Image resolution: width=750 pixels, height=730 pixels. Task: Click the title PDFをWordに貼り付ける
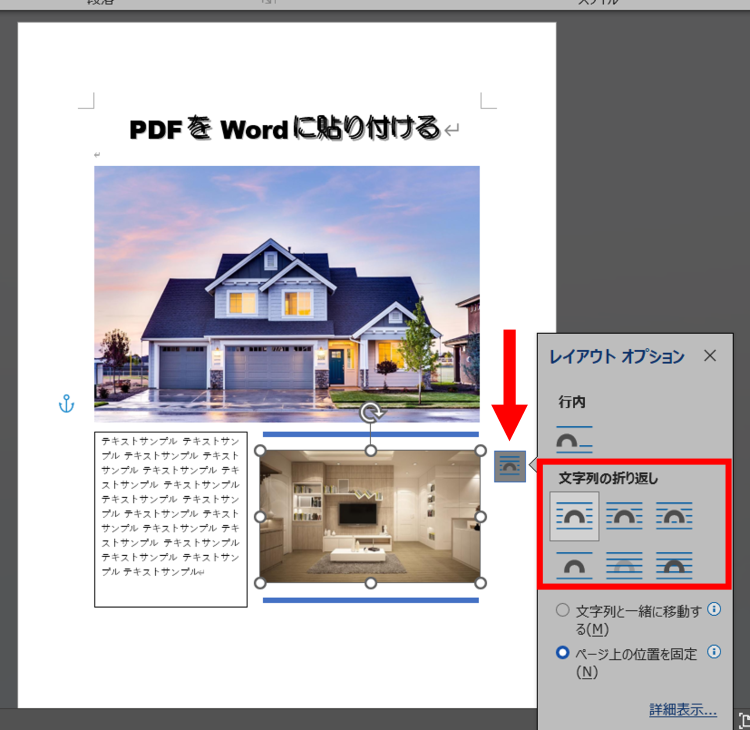285,128
